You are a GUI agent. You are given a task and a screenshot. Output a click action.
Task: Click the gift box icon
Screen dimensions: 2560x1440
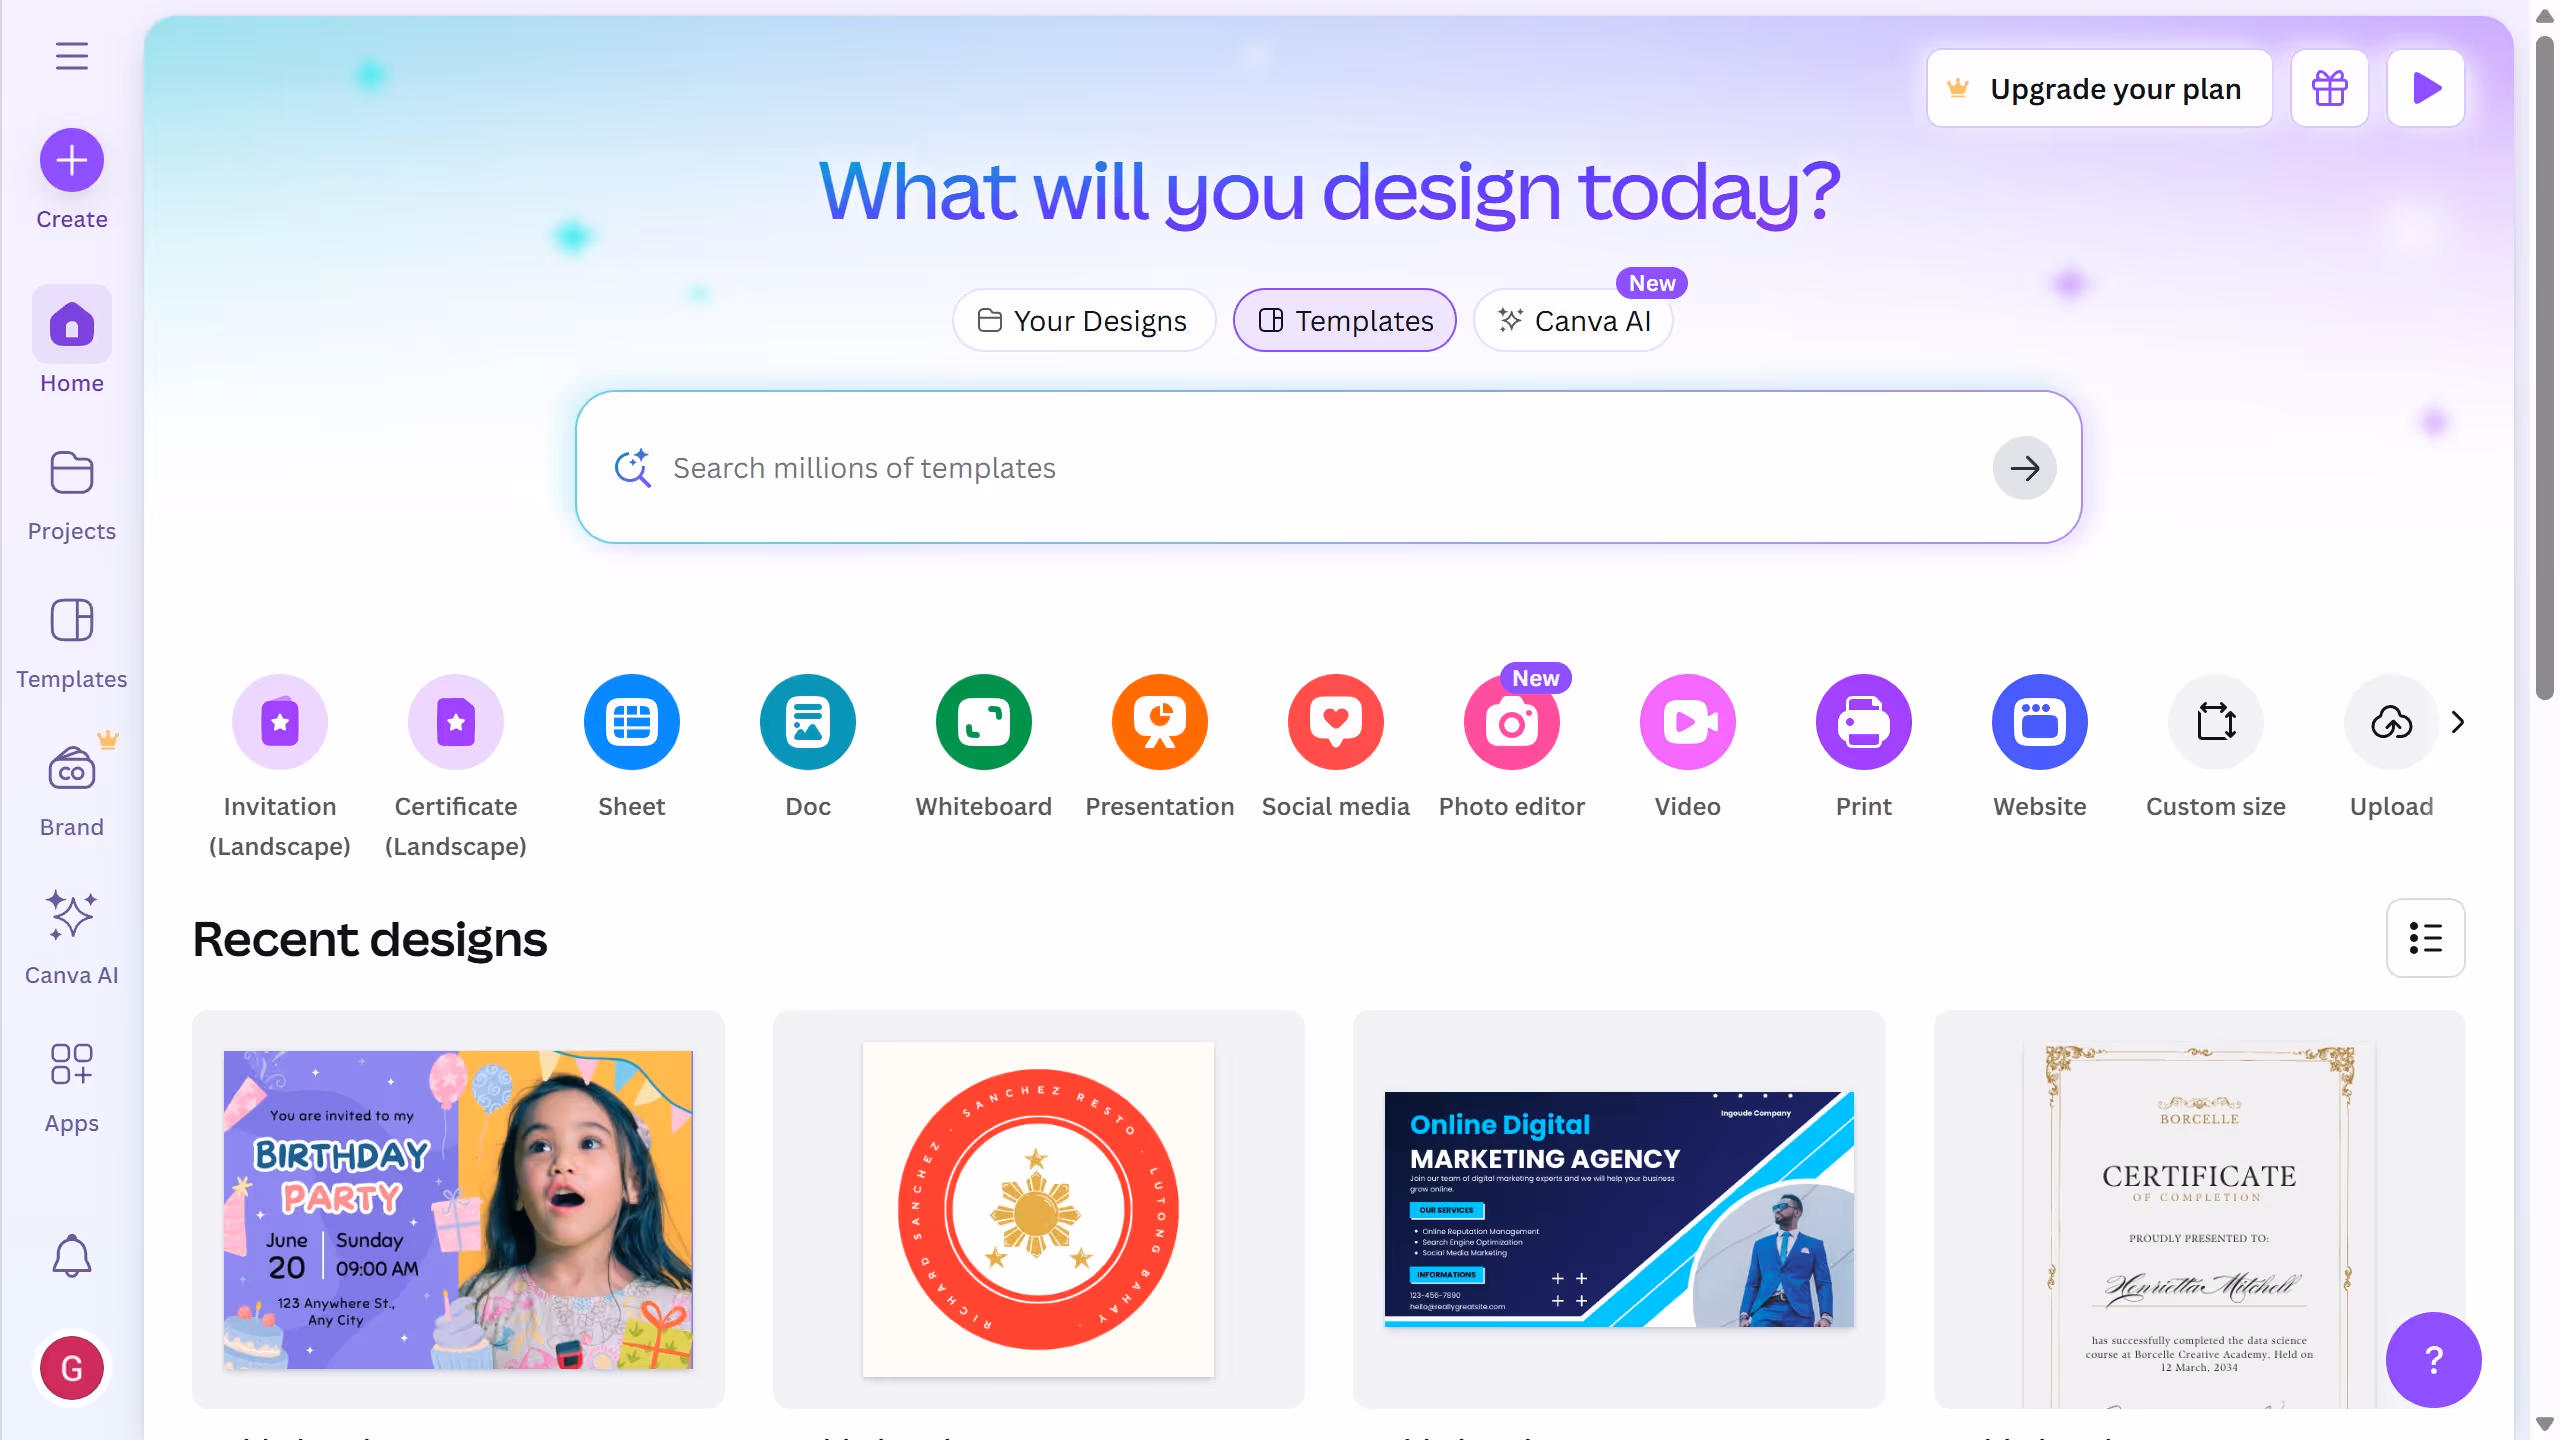tap(2330, 88)
